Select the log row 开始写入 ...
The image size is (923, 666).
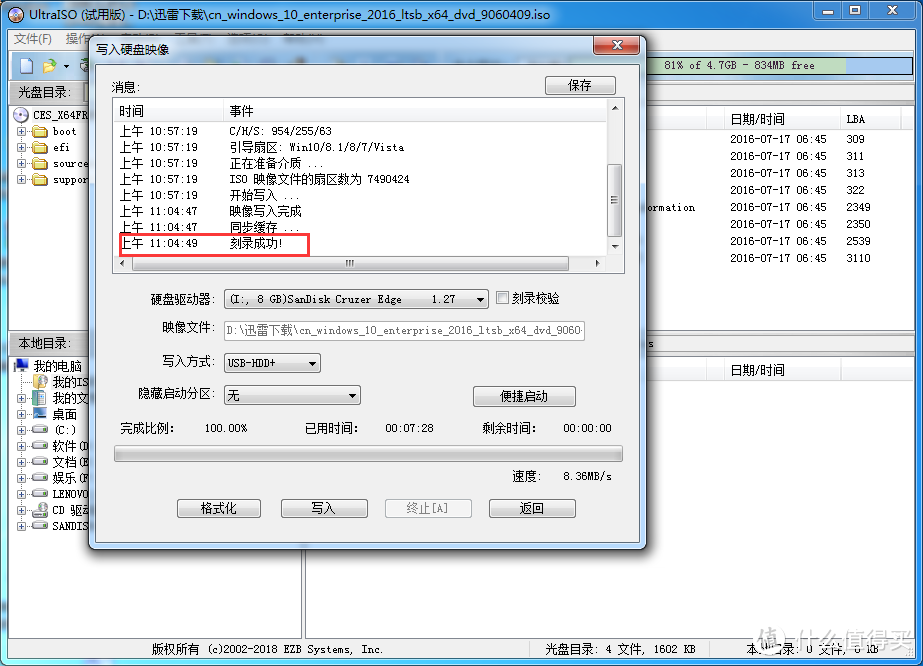(360, 195)
